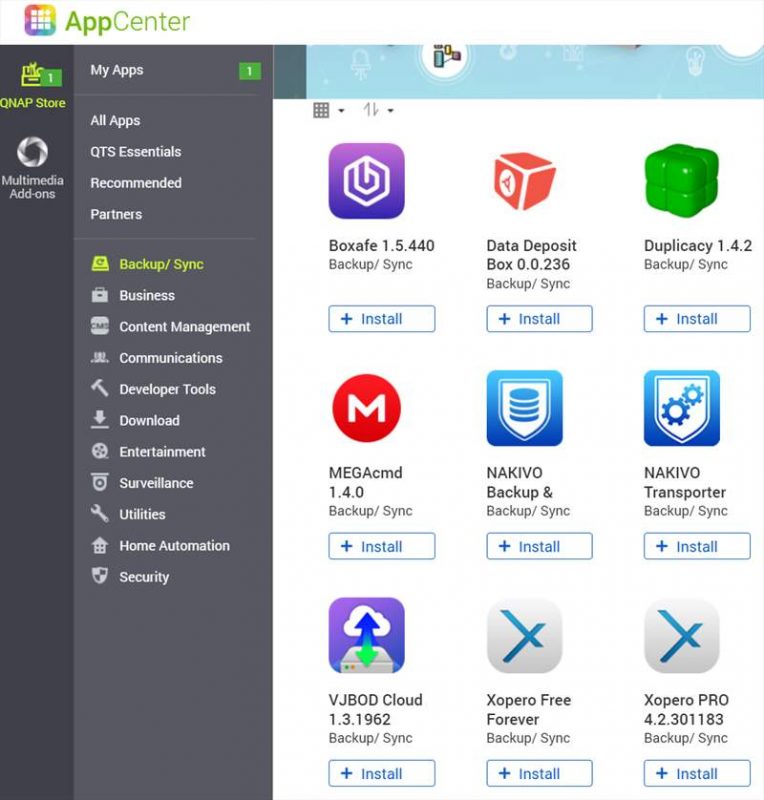764x800 pixels.
Task: Click the Backup/ Sync category icon in the sidebar
Action: pyautogui.click(x=100, y=263)
